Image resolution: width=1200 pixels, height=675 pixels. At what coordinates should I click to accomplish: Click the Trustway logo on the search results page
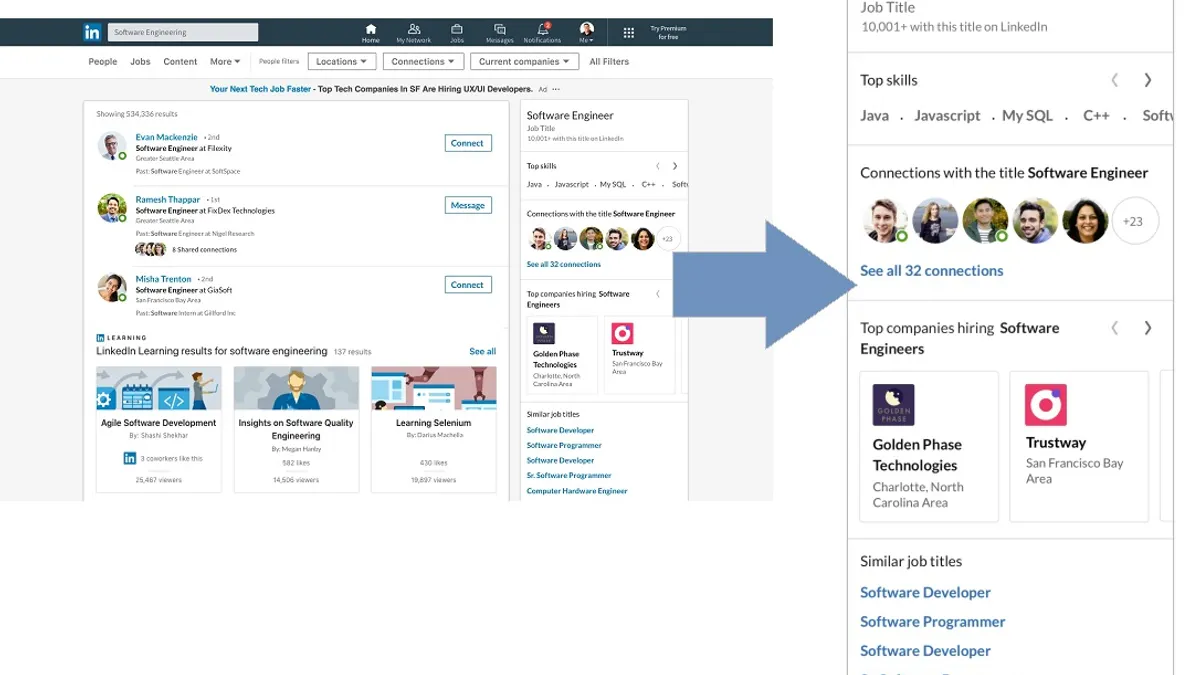pos(622,334)
